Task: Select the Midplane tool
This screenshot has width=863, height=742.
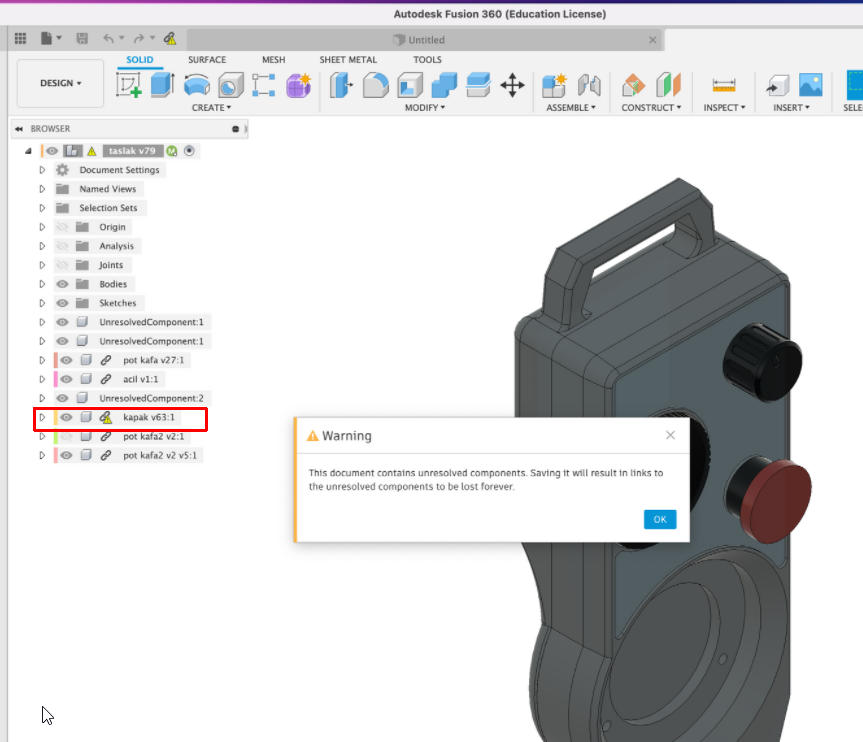Action: point(668,85)
